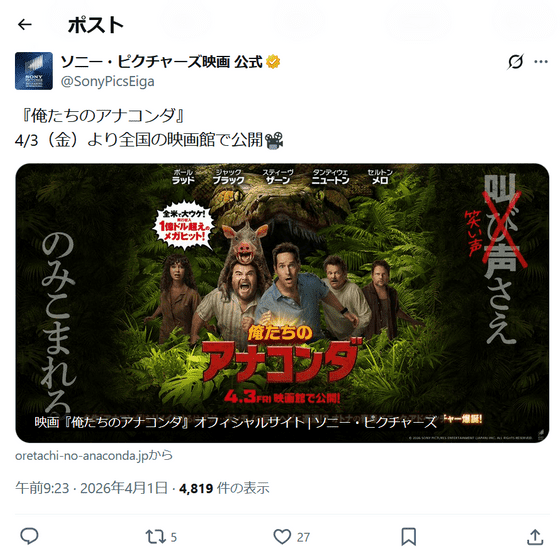The width and height of the screenshot is (560, 555).
Task: Open the @SonyPicsEiga handle link
Action: click(x=108, y=81)
